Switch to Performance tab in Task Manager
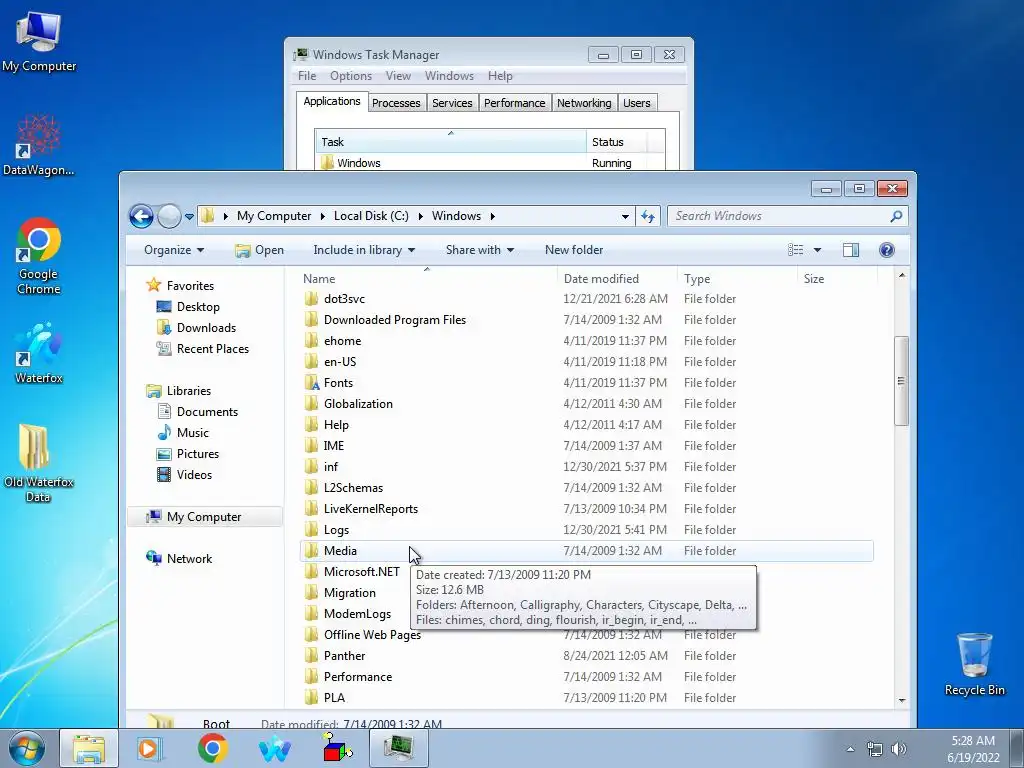This screenshot has height=768, width=1024. pyautogui.click(x=515, y=103)
